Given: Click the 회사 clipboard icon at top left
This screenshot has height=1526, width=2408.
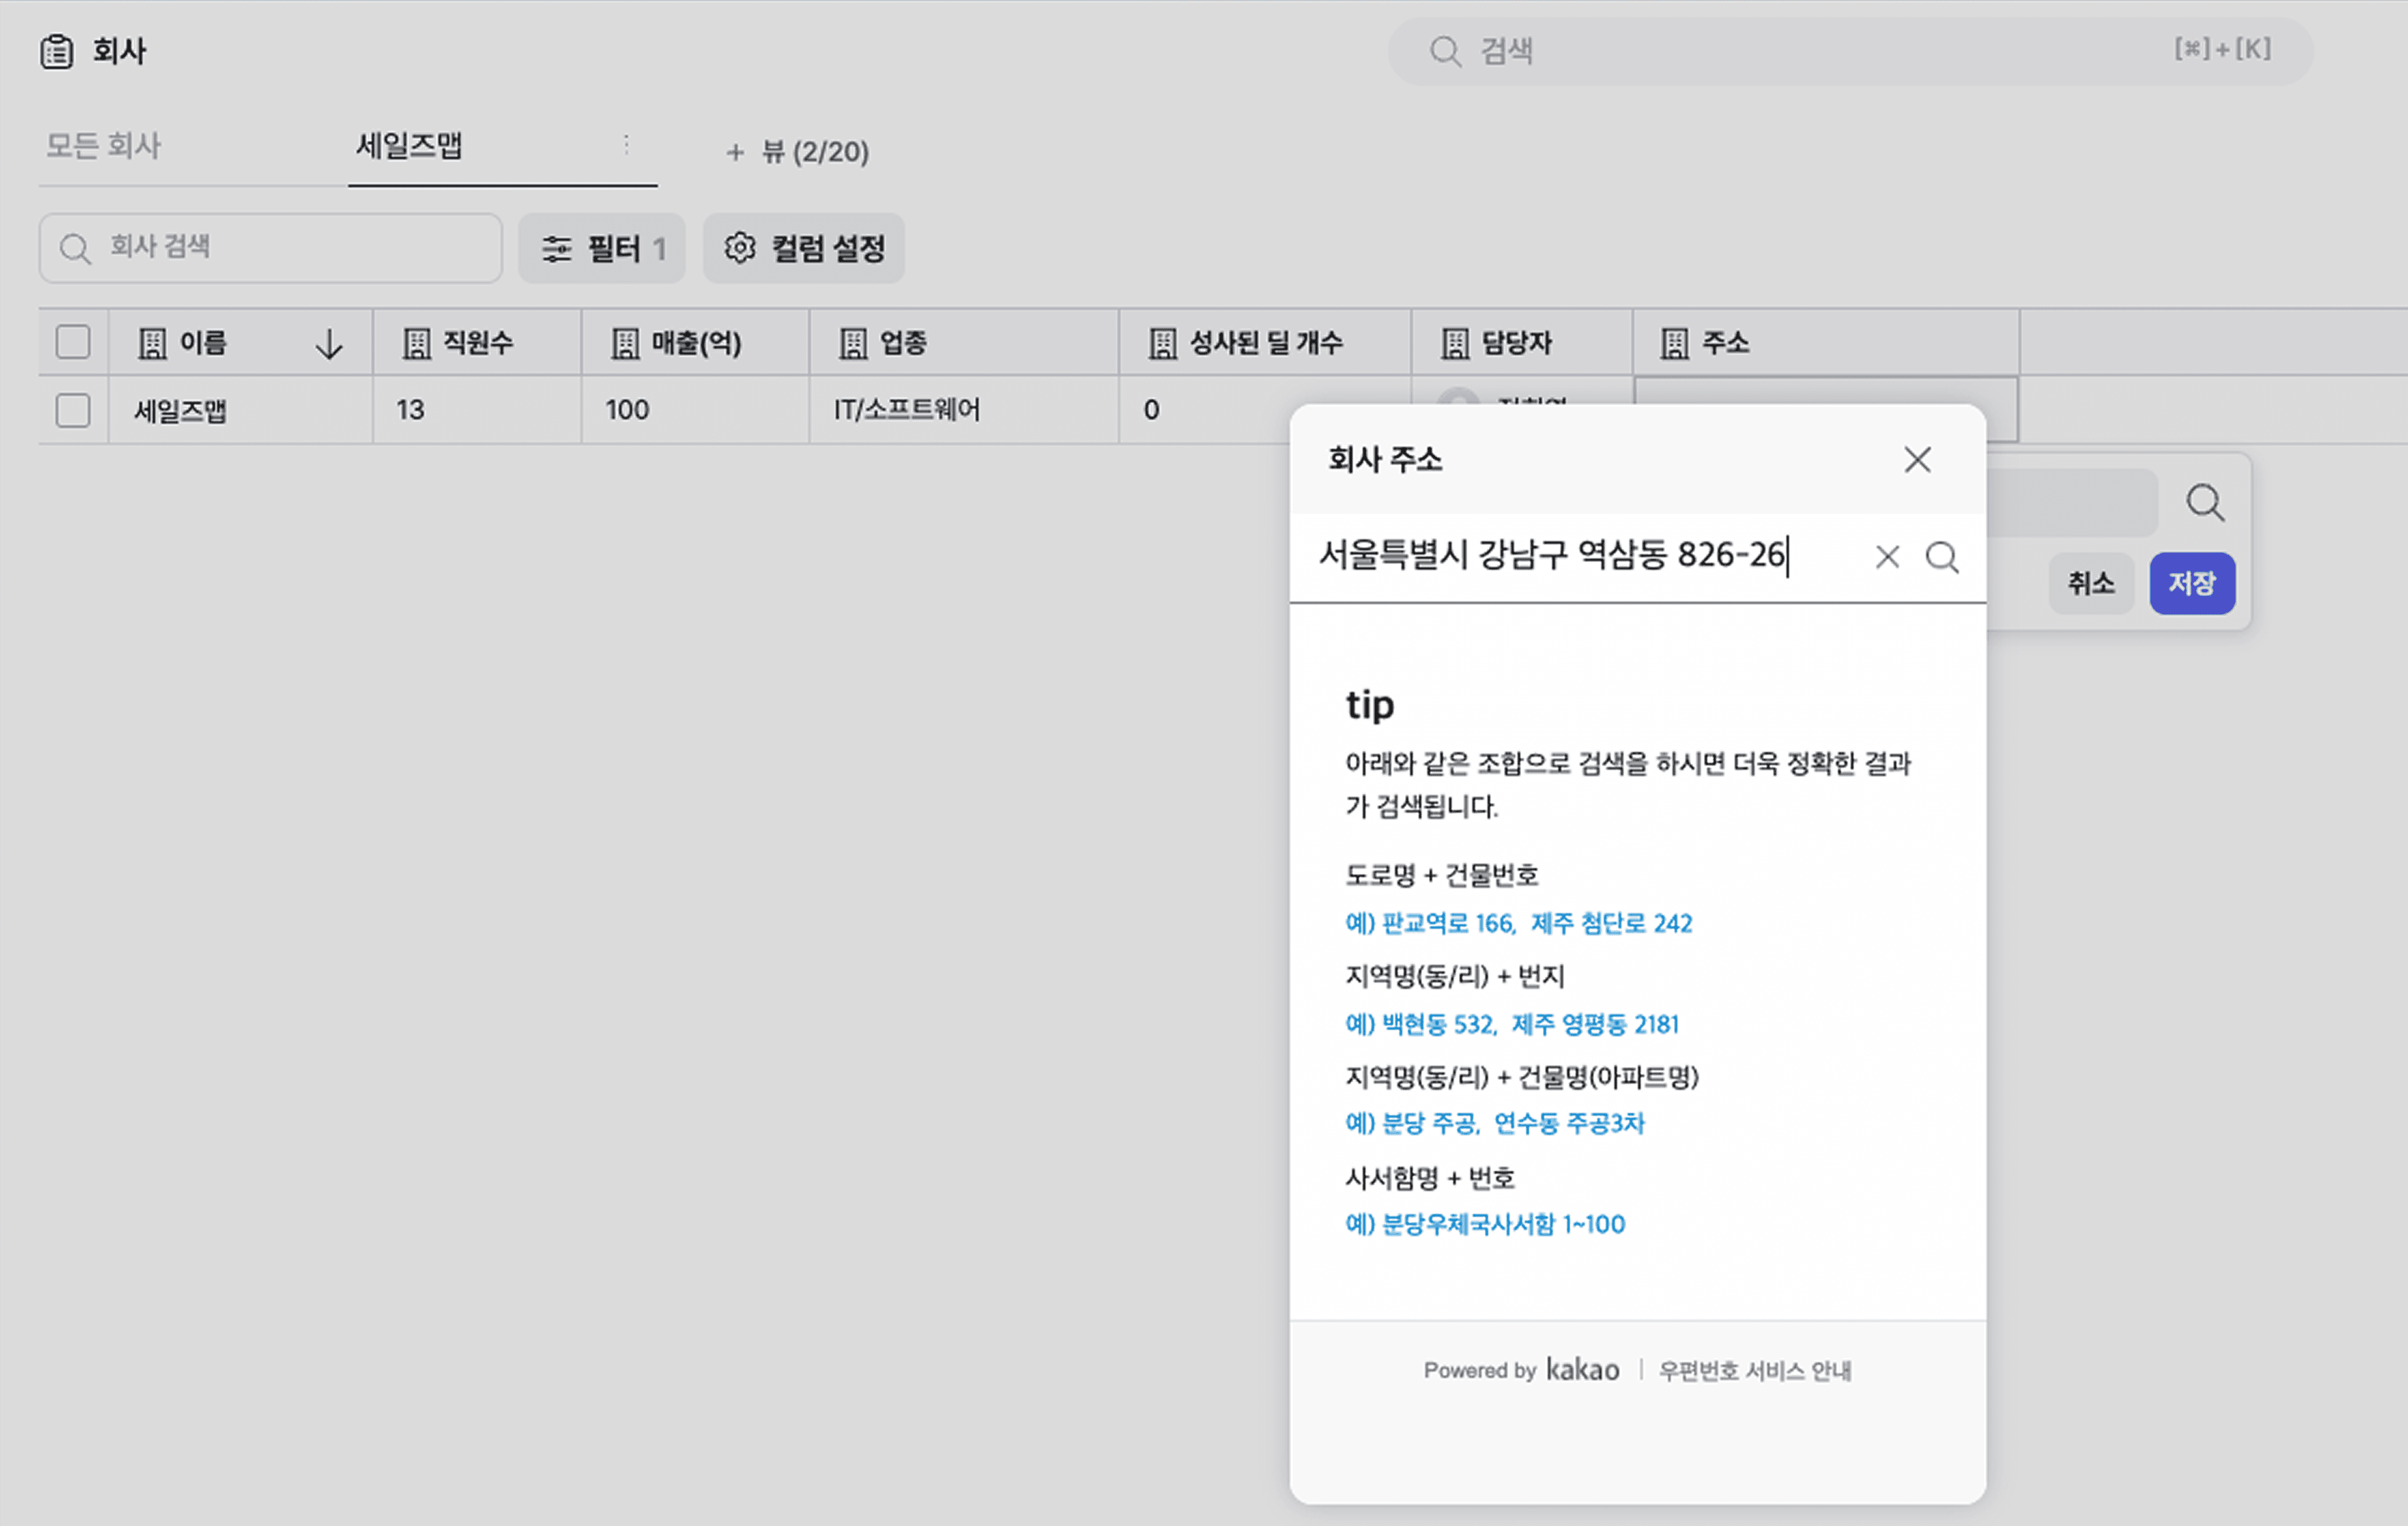Looking at the screenshot, I should click(x=57, y=51).
